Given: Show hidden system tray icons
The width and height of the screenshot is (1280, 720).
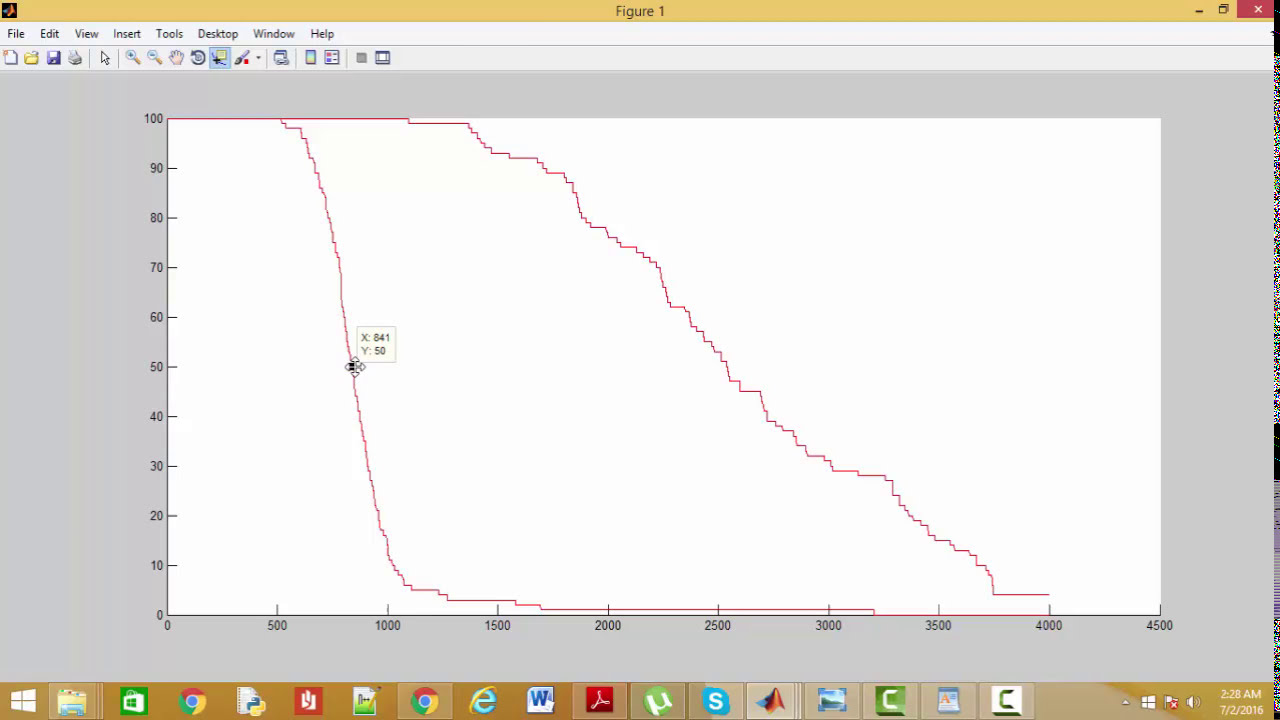Looking at the screenshot, I should pyautogui.click(x=1126, y=702).
